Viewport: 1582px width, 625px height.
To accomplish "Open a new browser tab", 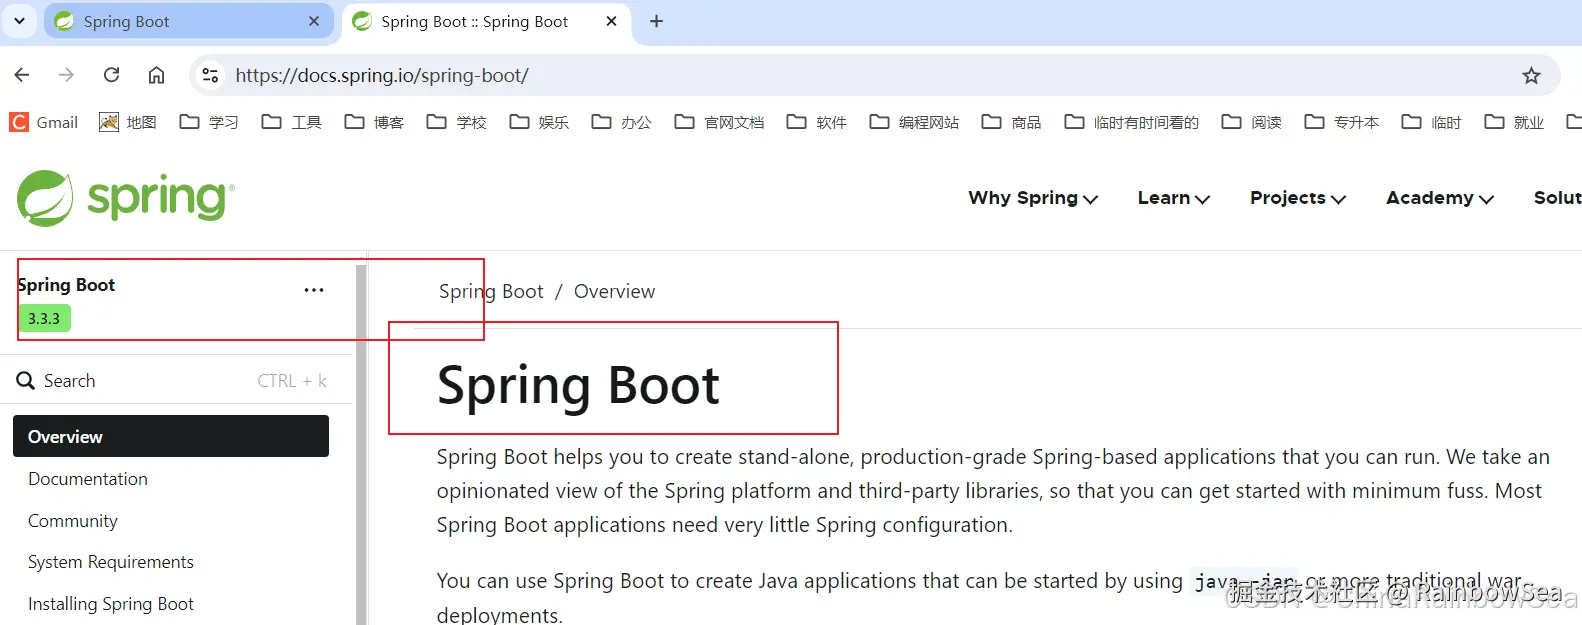I will pos(656,21).
